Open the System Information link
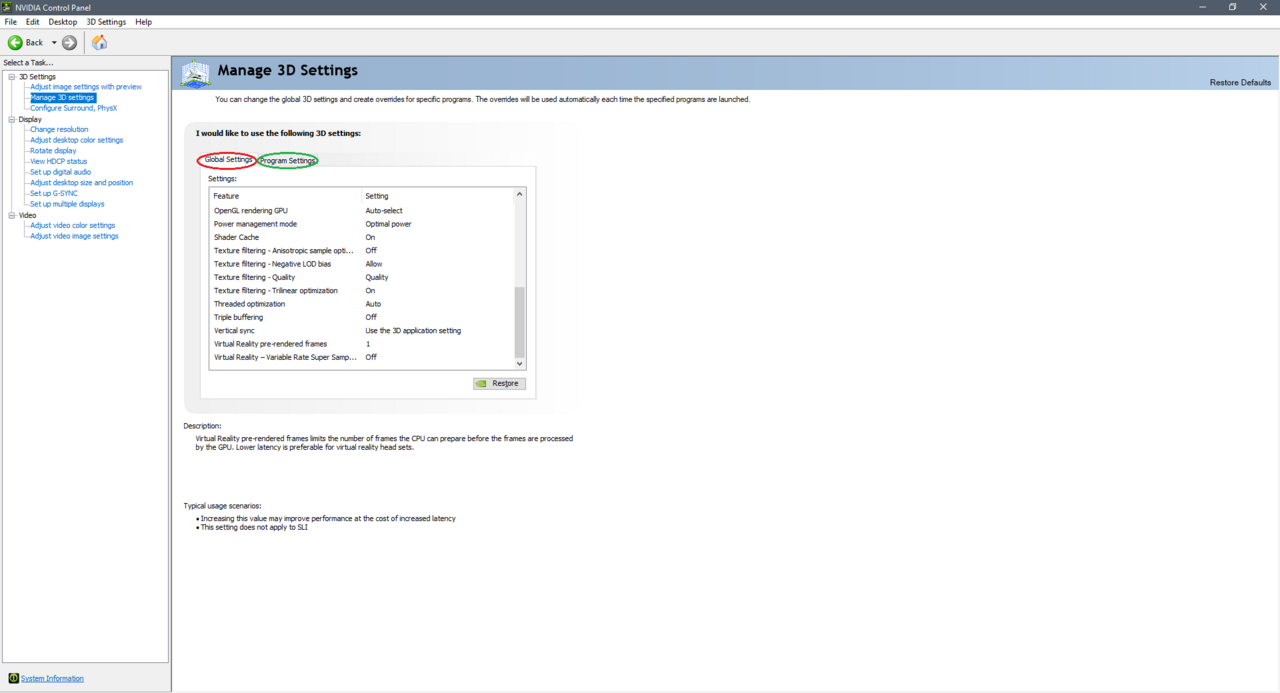The image size is (1280, 693). point(52,678)
